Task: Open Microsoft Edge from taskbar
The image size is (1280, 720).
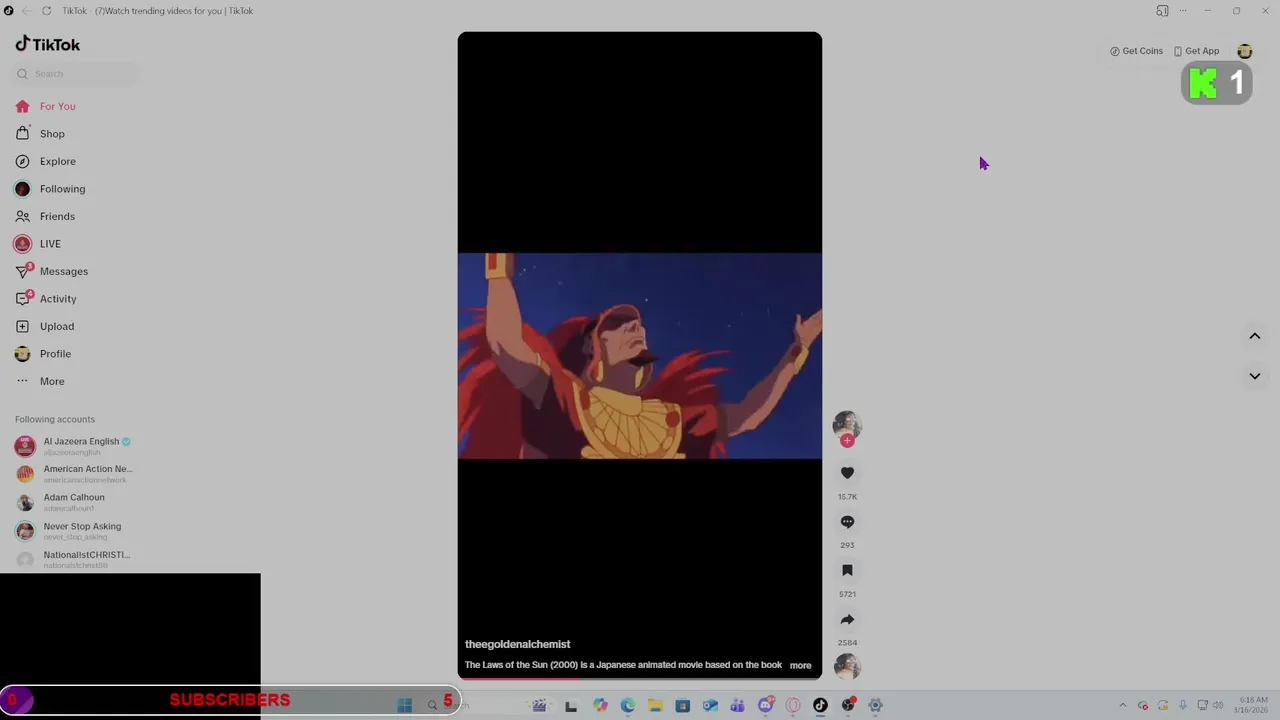Action: coord(628,705)
